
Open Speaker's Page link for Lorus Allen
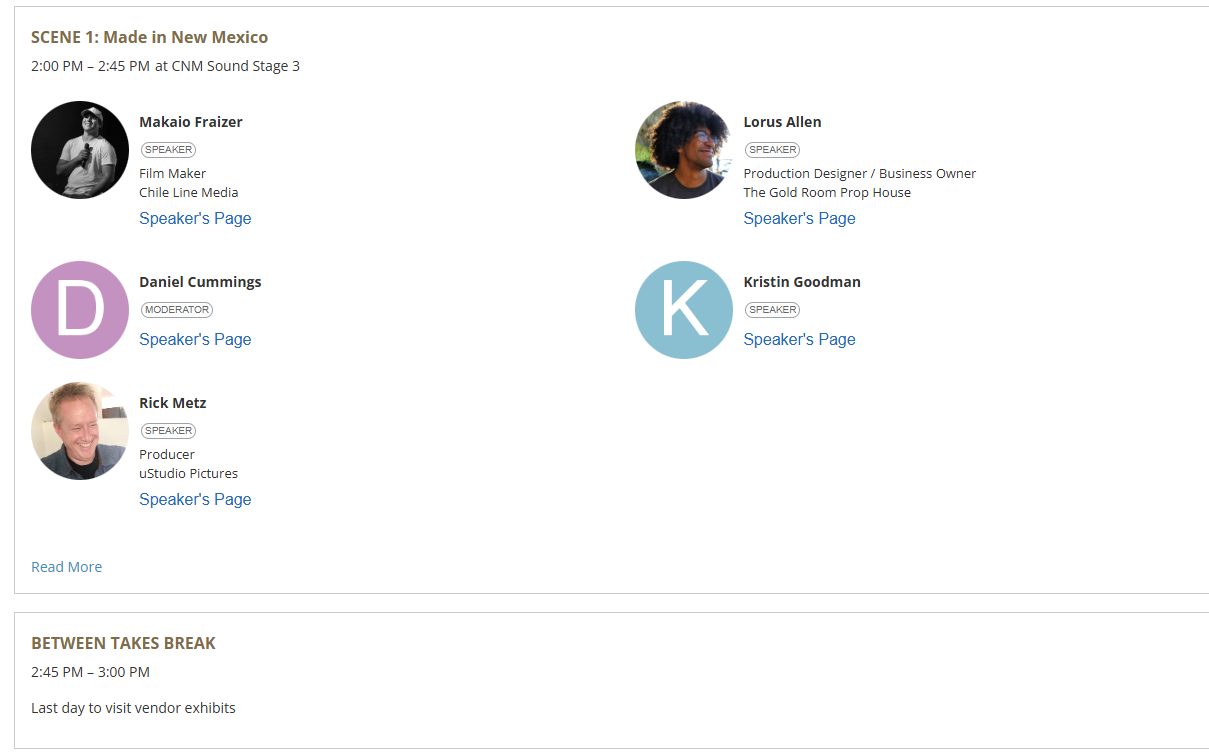pyautogui.click(x=799, y=218)
